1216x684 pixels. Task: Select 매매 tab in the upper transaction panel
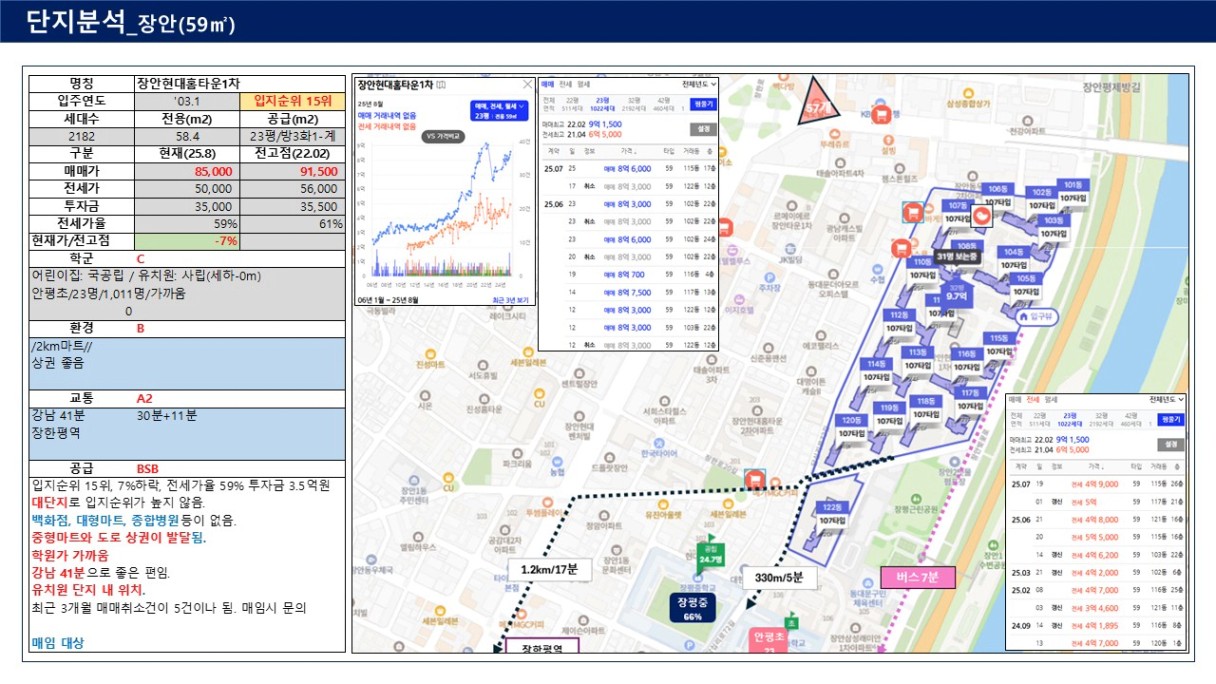[x=547, y=85]
